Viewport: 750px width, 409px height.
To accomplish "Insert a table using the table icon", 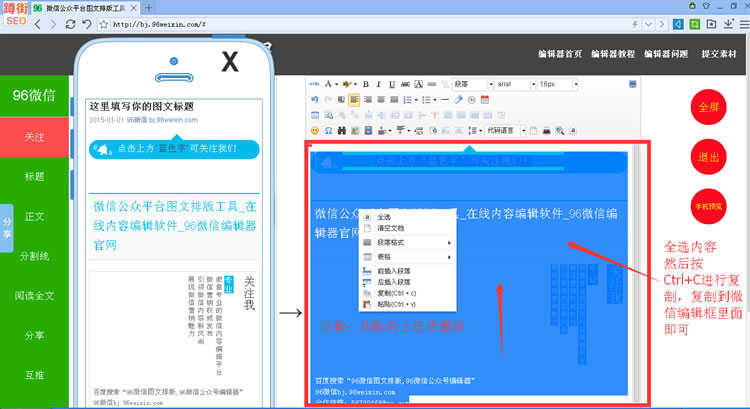I will click(x=315, y=115).
